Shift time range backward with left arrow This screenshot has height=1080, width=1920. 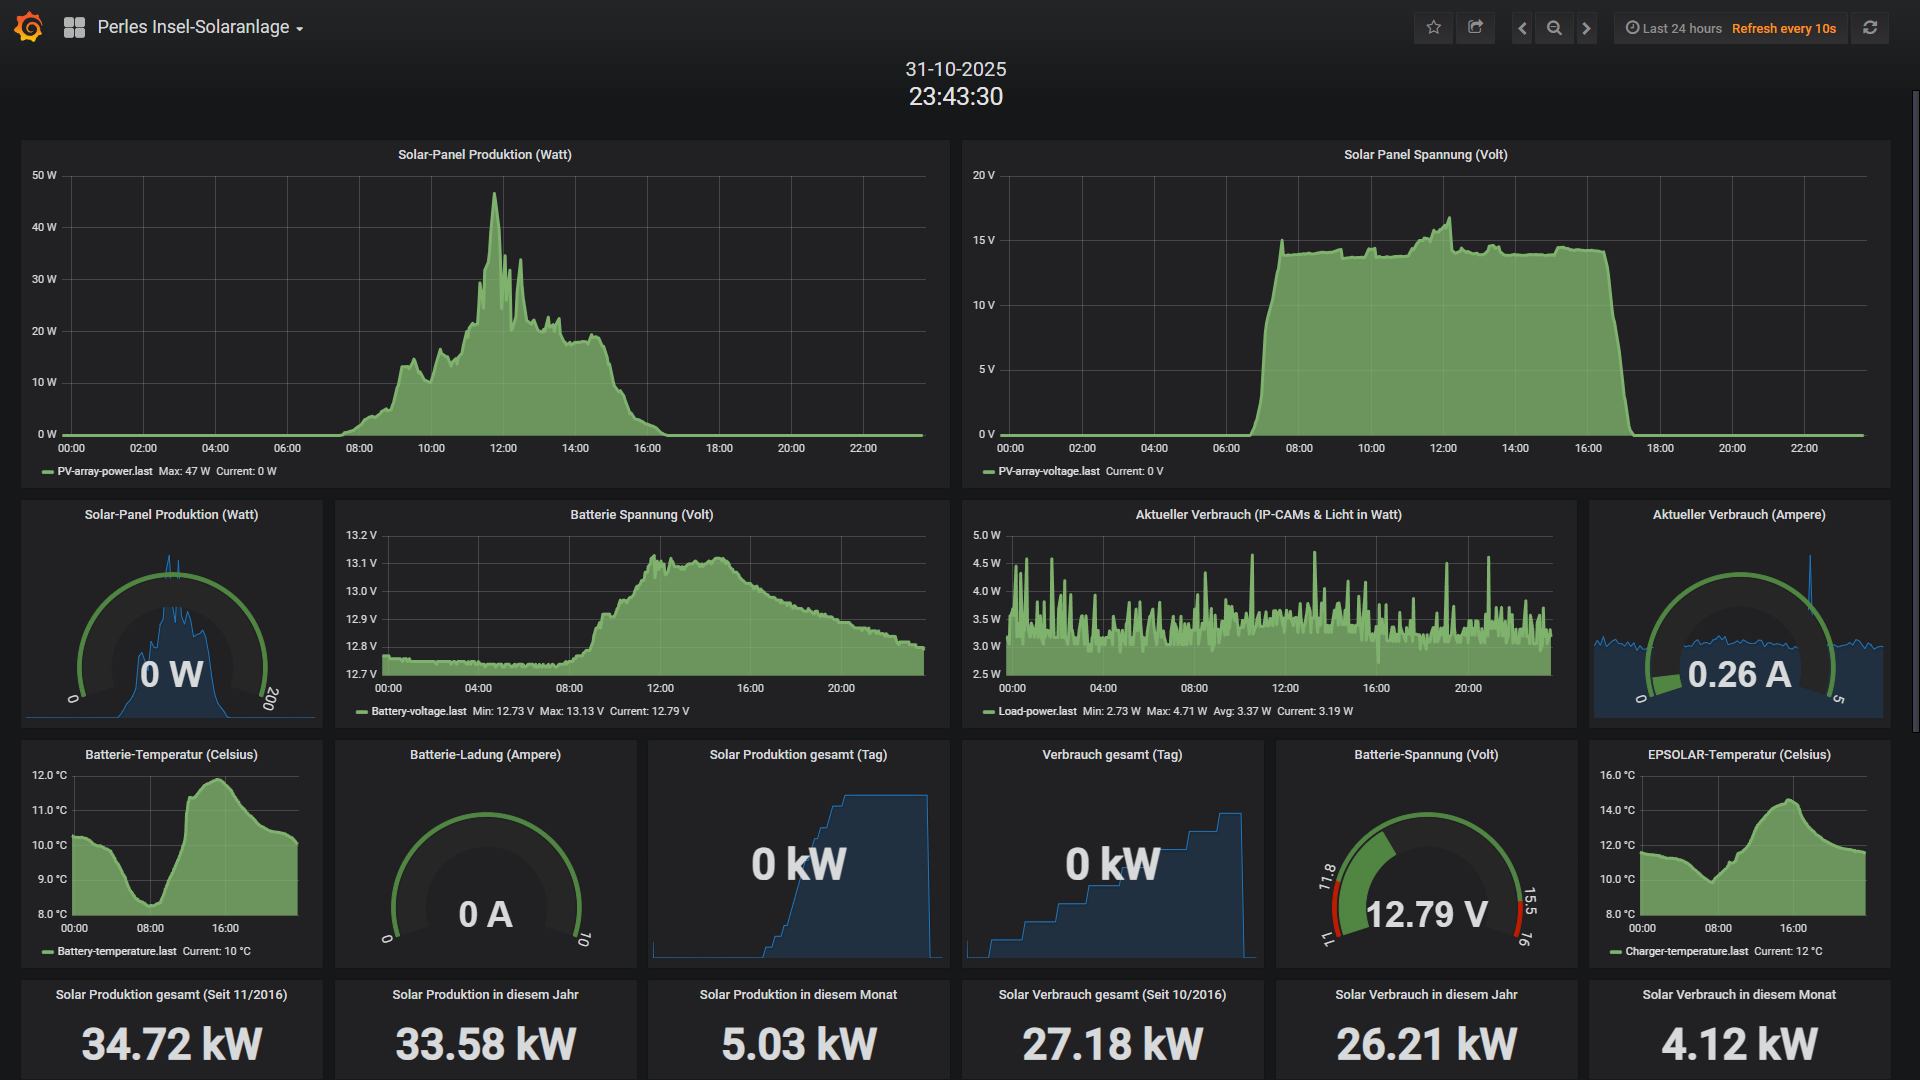tap(1522, 28)
